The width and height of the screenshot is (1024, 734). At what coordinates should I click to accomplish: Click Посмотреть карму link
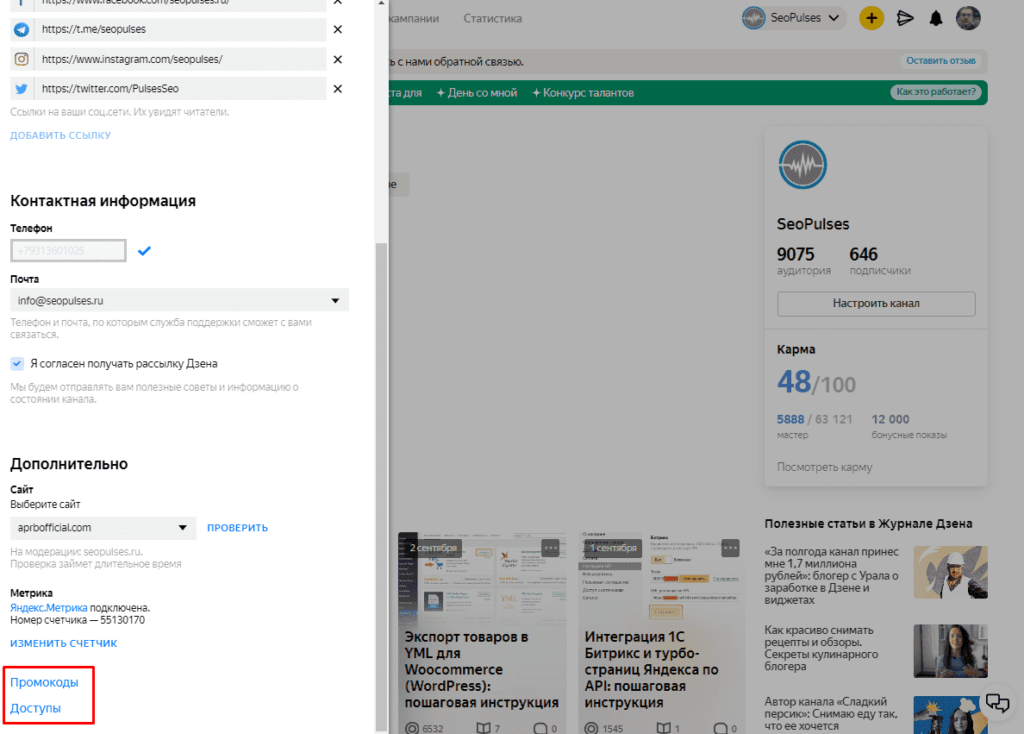coord(824,467)
